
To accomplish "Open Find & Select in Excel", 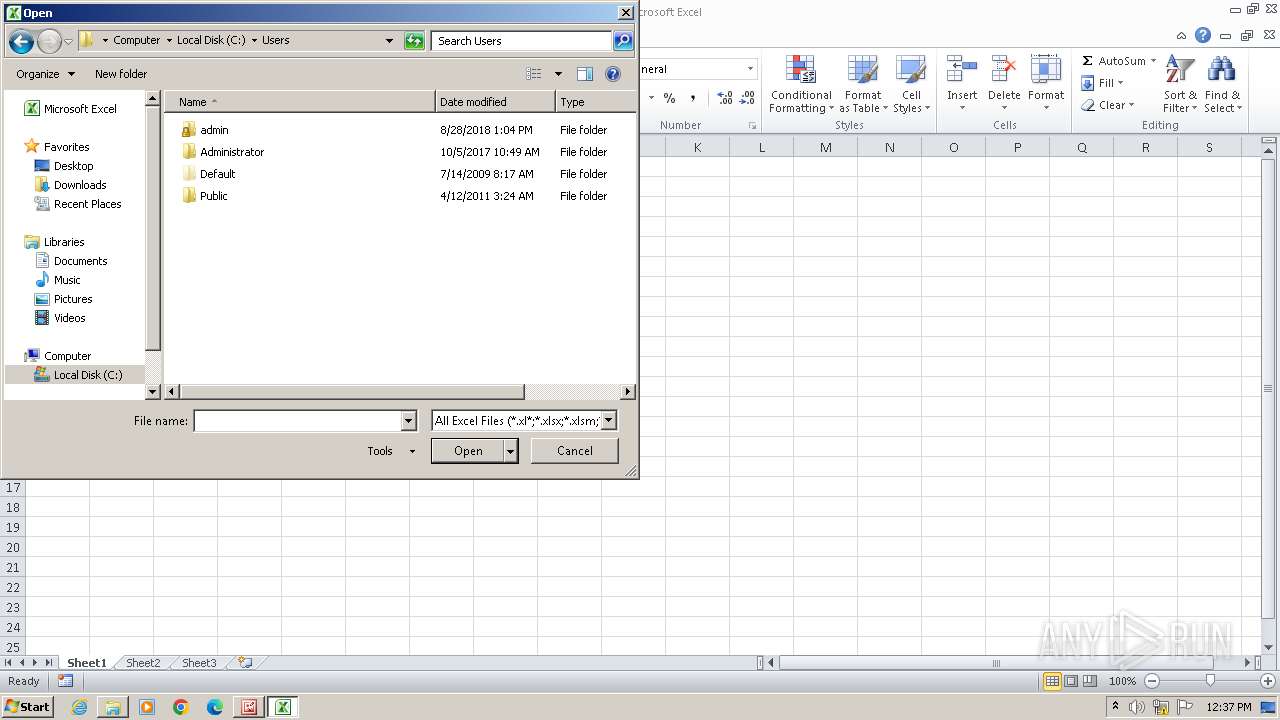I will click(x=1222, y=85).
